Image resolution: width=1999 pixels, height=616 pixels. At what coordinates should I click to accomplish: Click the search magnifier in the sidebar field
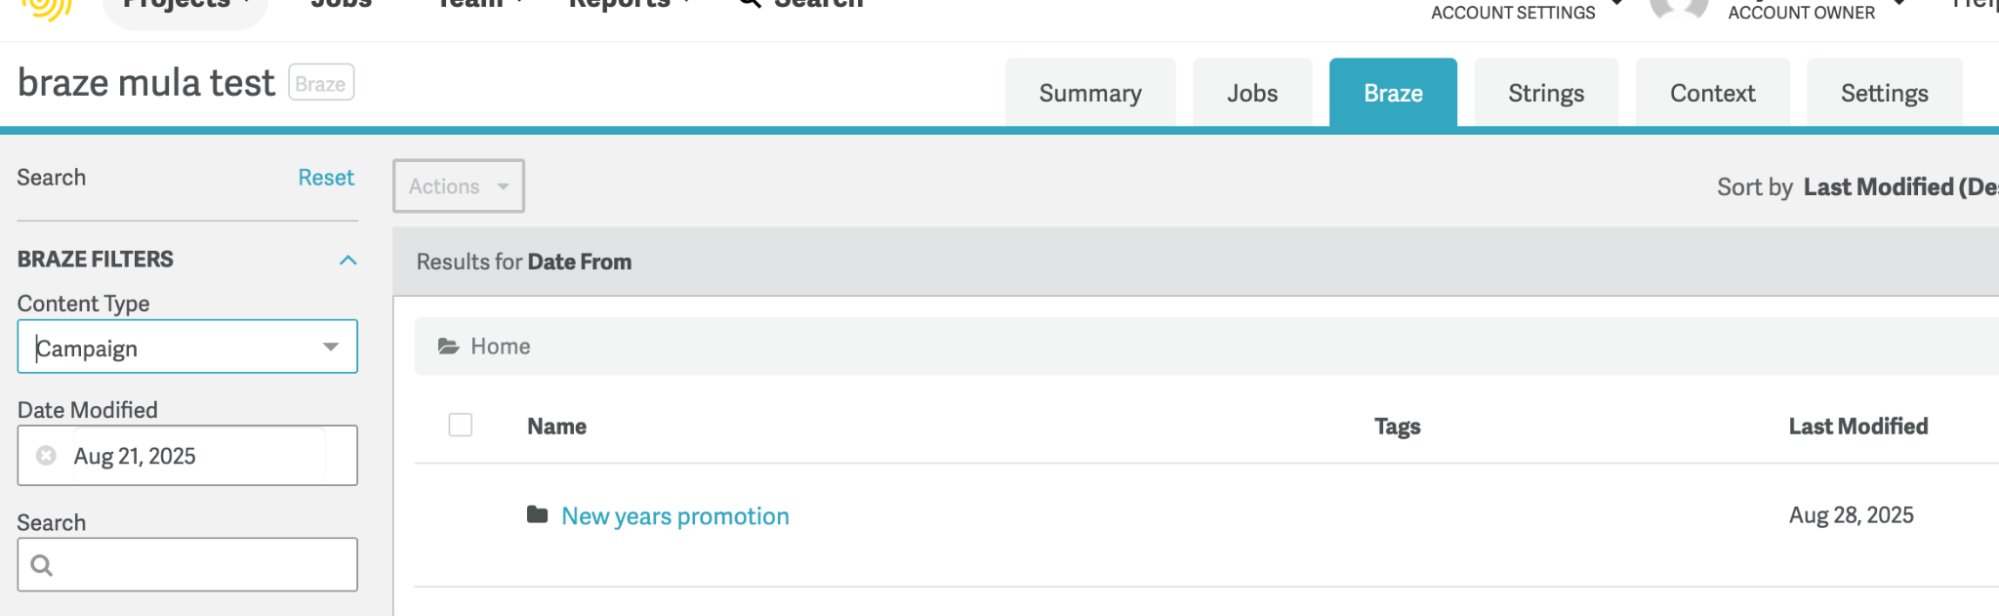click(x=41, y=564)
